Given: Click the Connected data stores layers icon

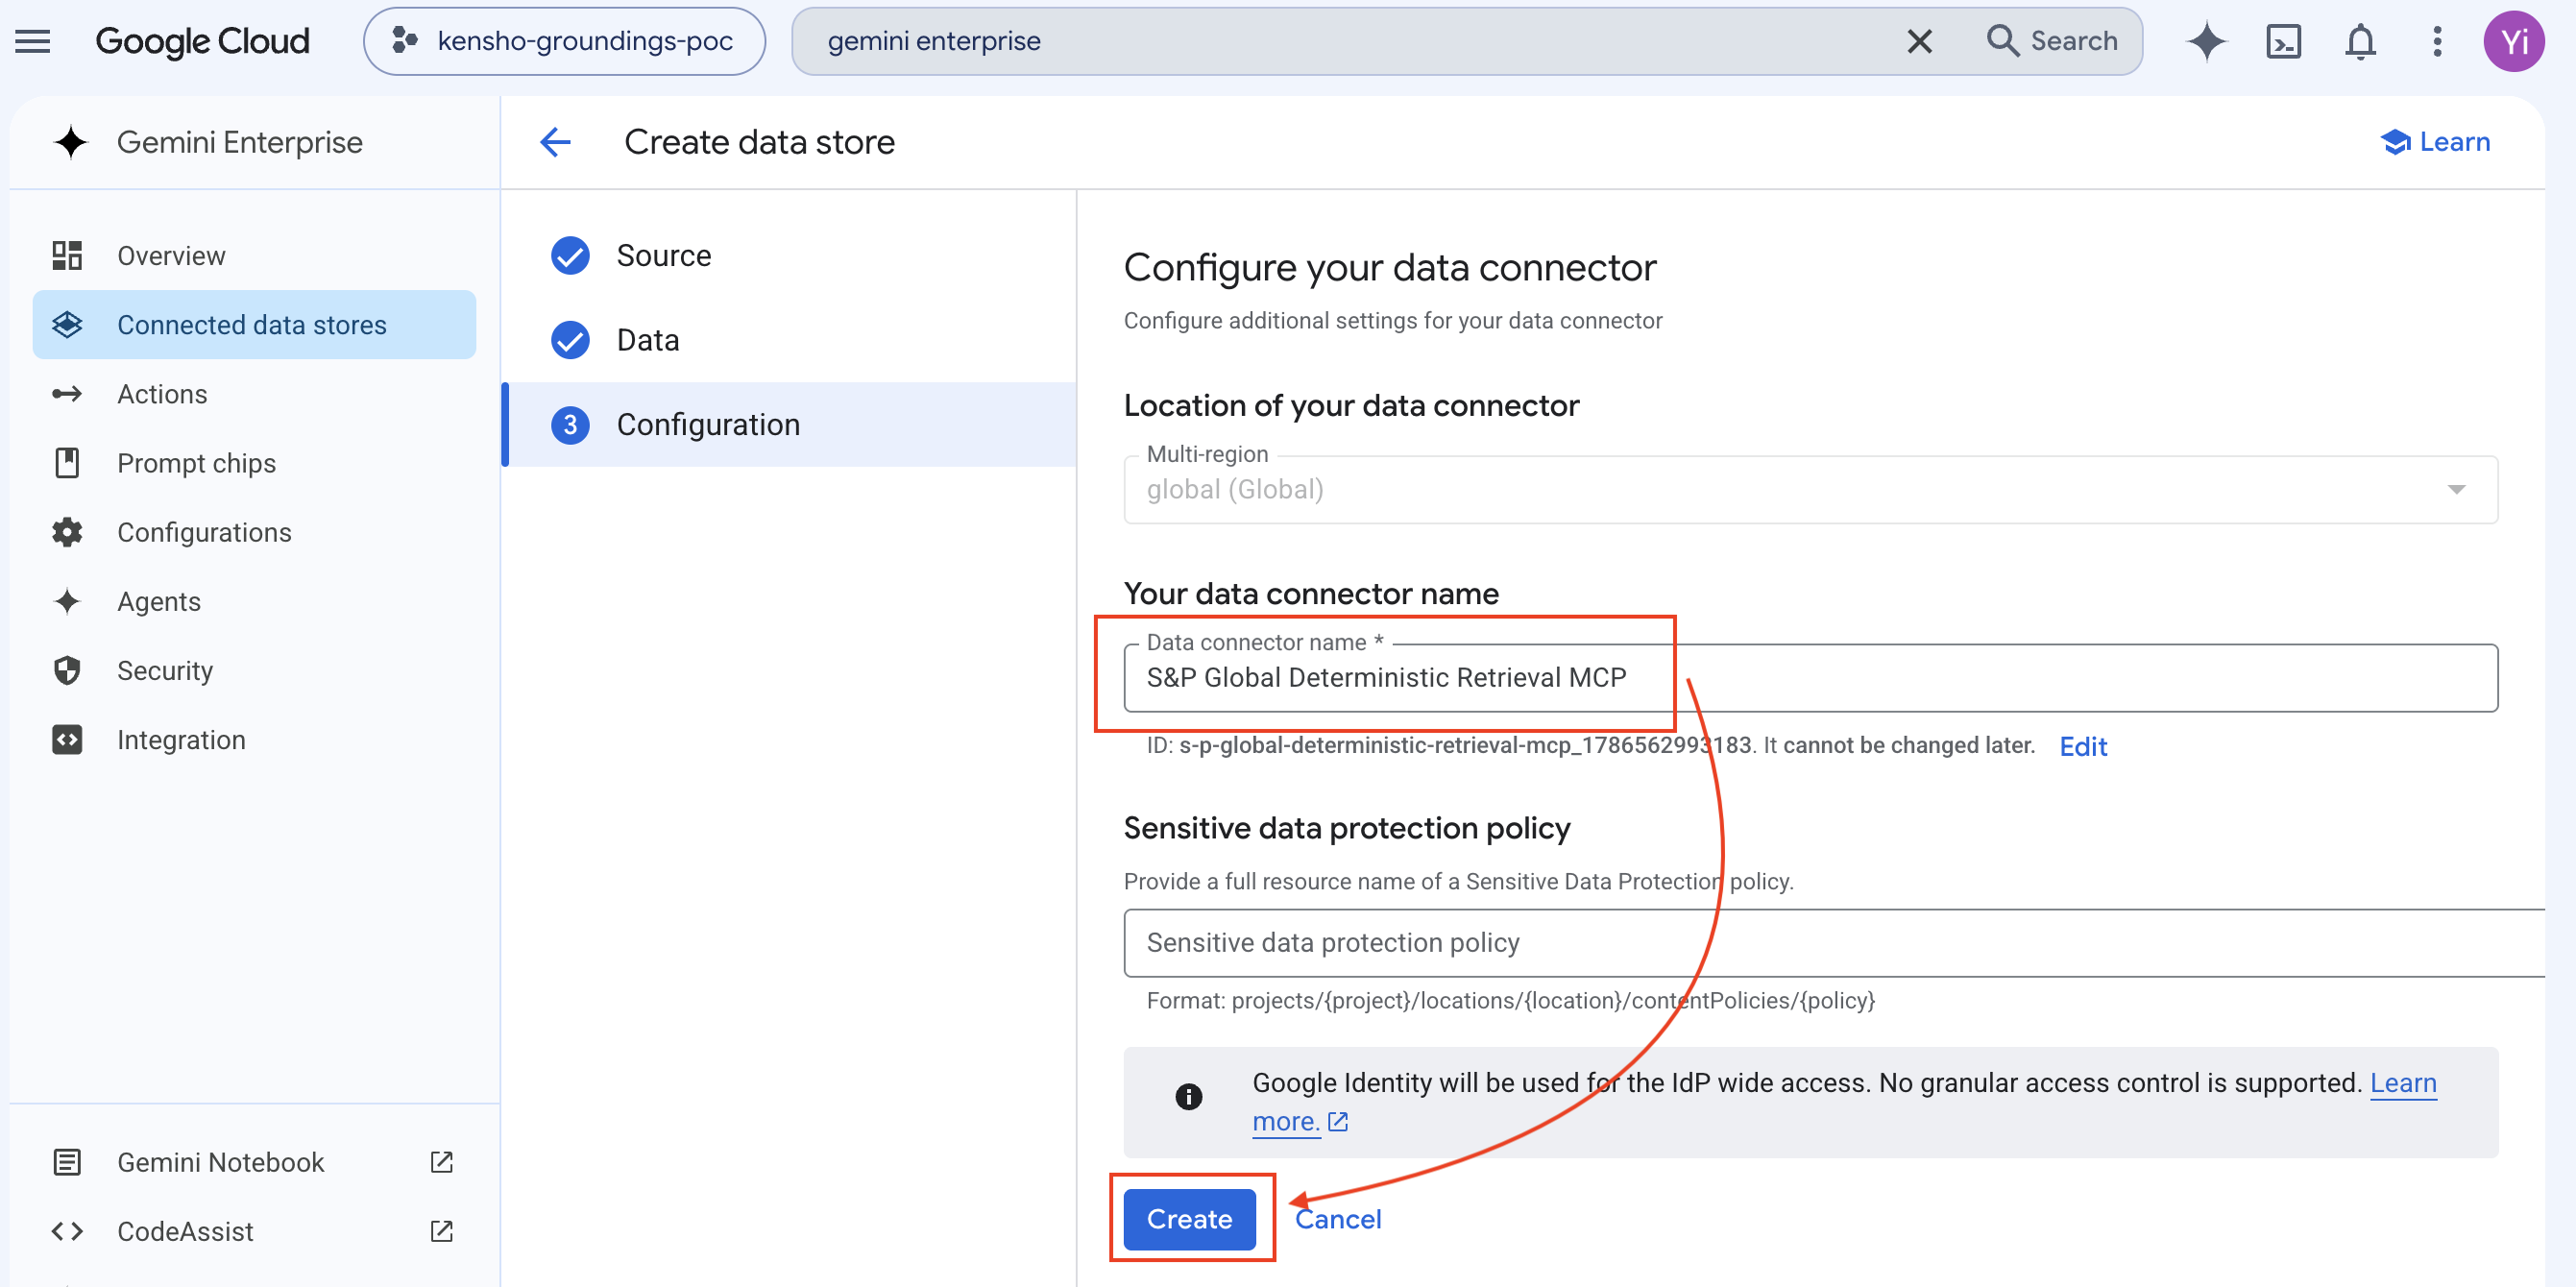Looking at the screenshot, I should pos(67,324).
